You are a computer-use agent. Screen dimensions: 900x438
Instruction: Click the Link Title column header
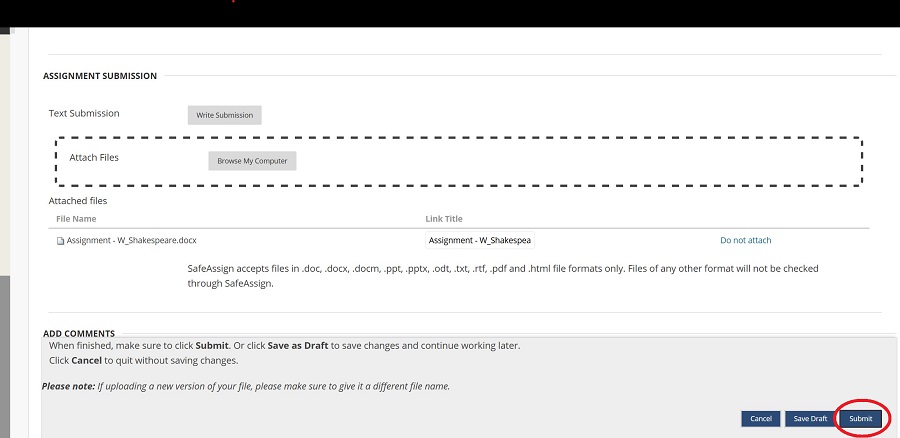(444, 219)
